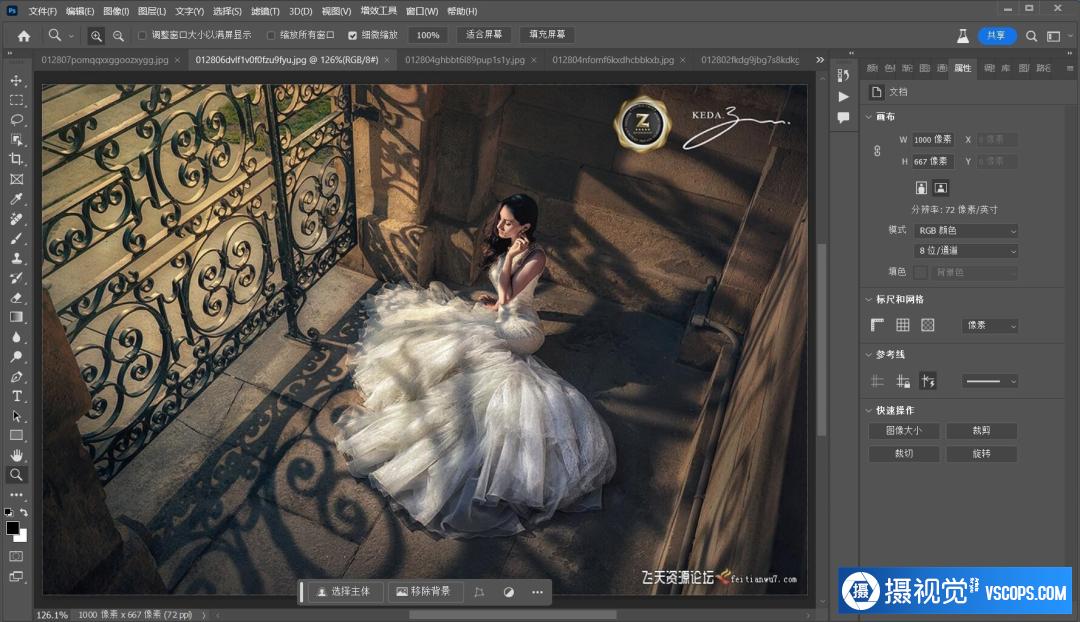The width and height of the screenshot is (1080, 622).
Task: Toggle guides visibility under 参考线
Action: (878, 381)
